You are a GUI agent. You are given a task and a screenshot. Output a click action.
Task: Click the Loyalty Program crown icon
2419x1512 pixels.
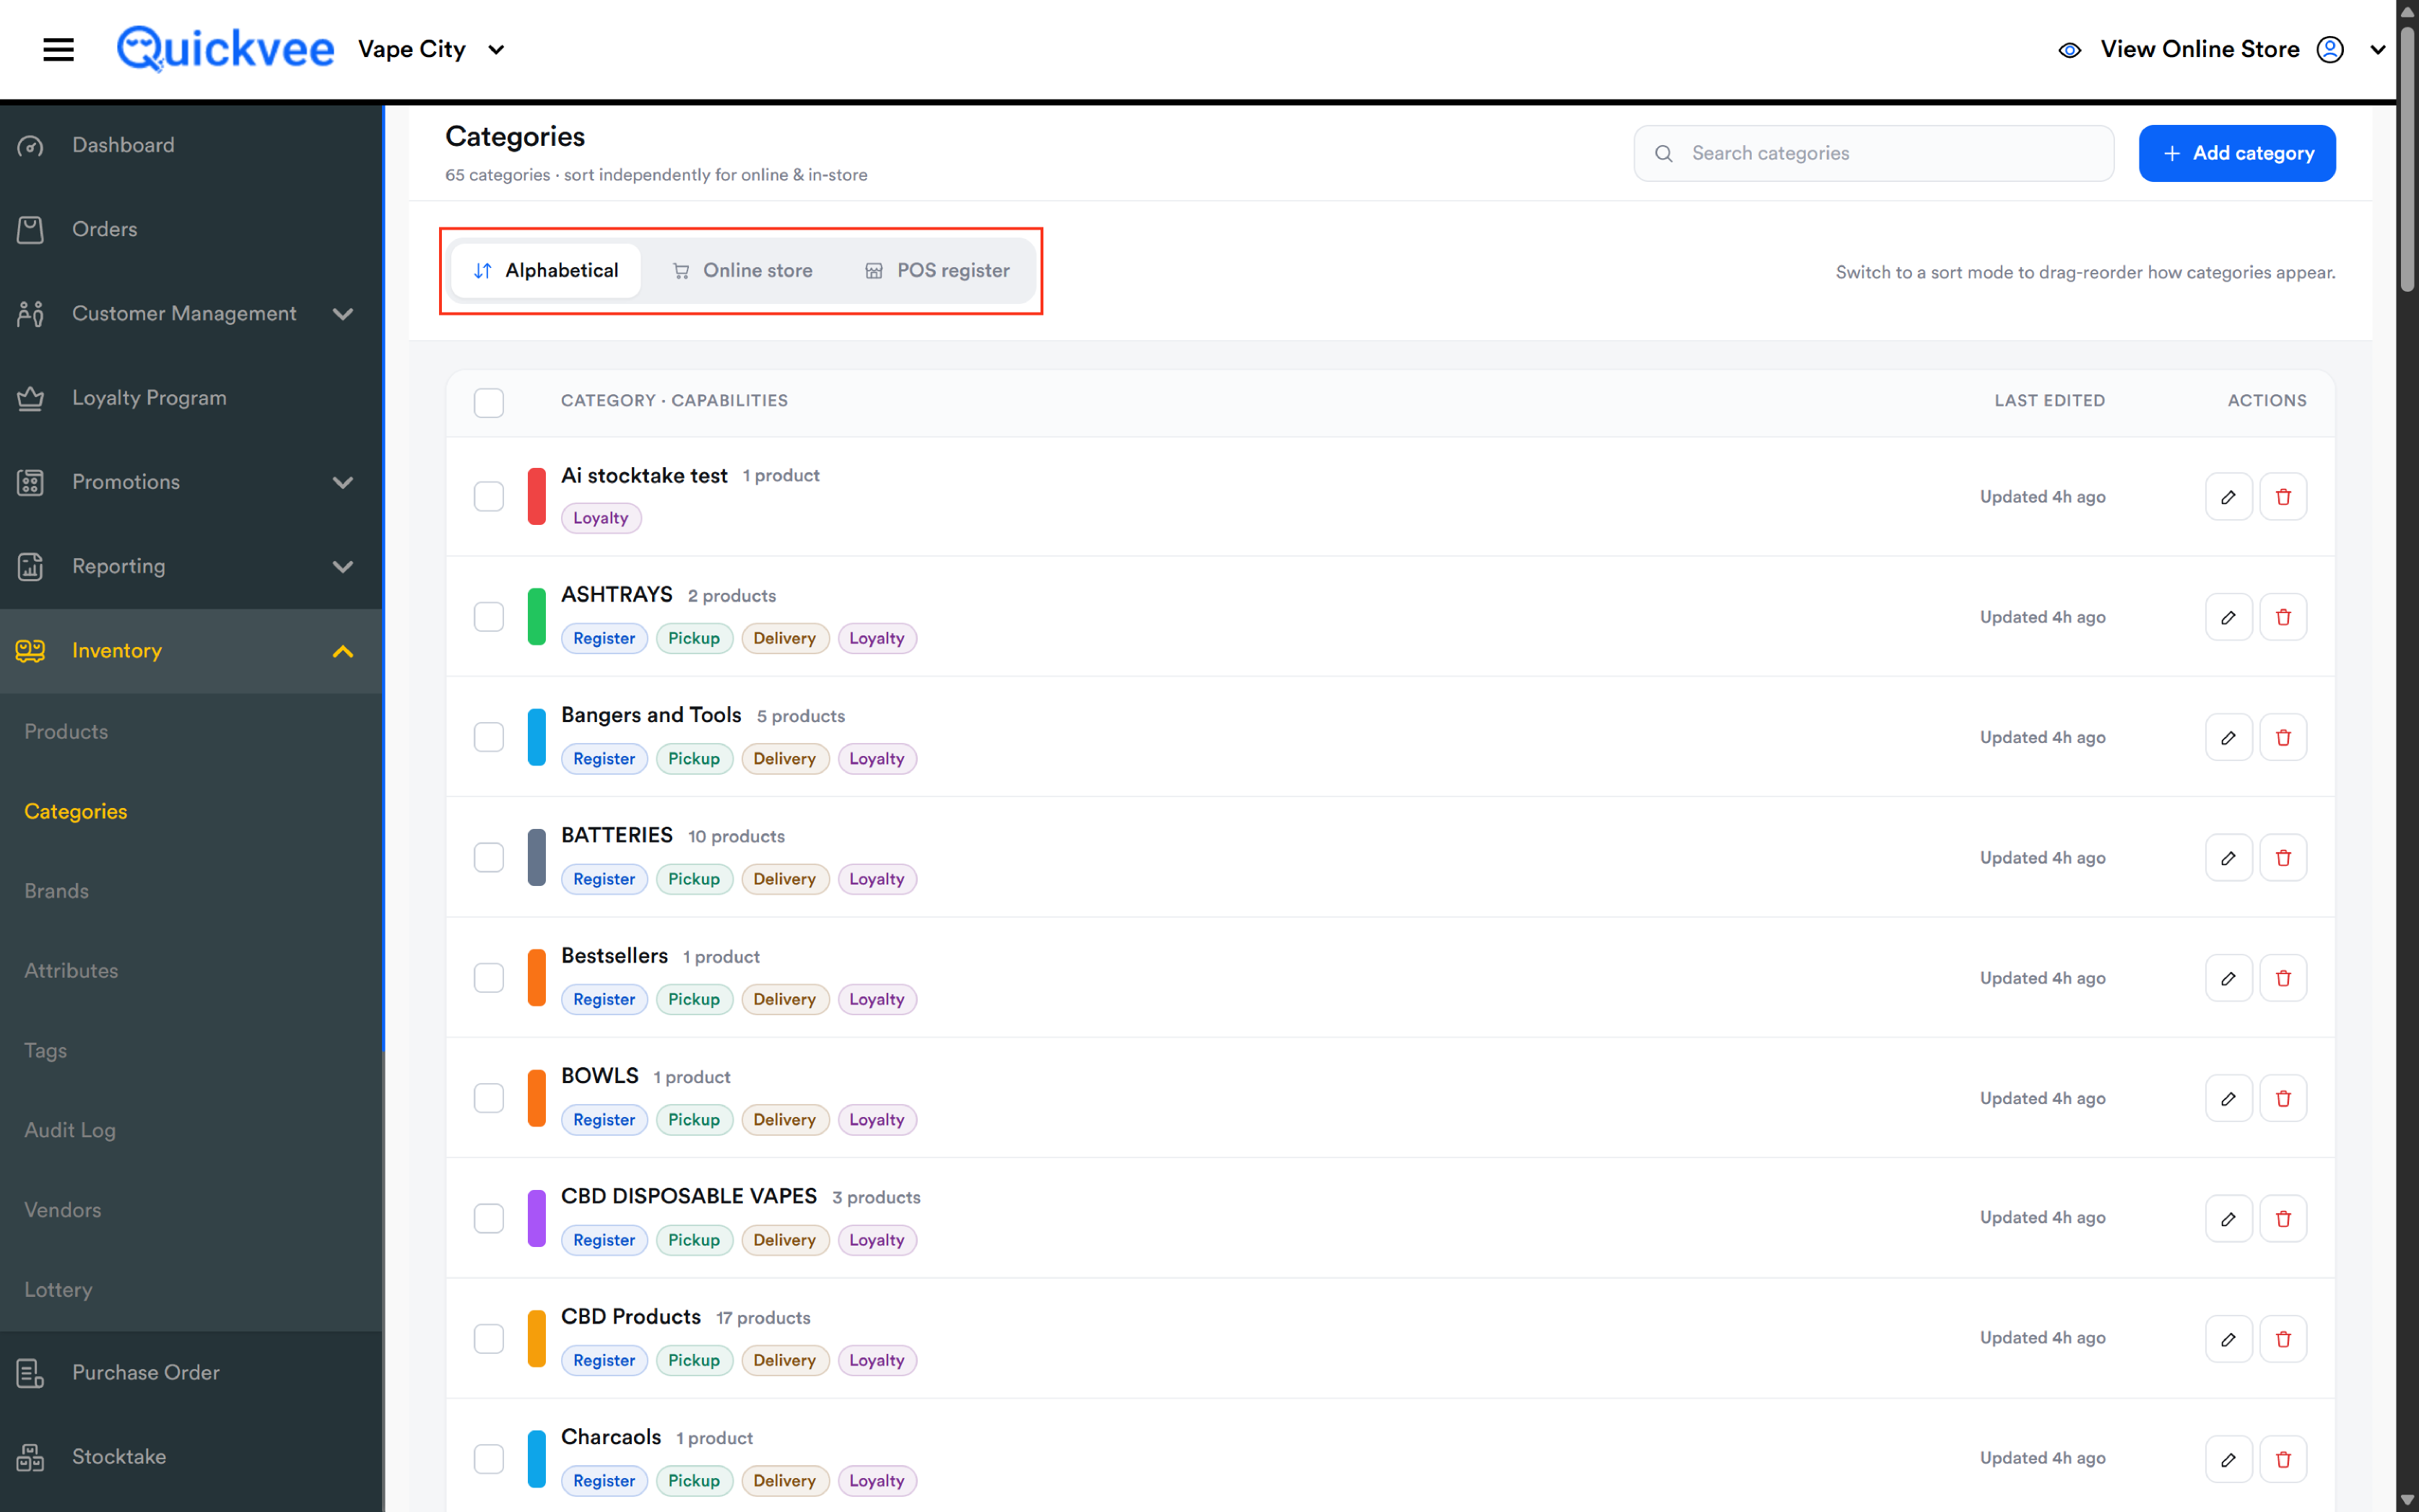click(31, 398)
